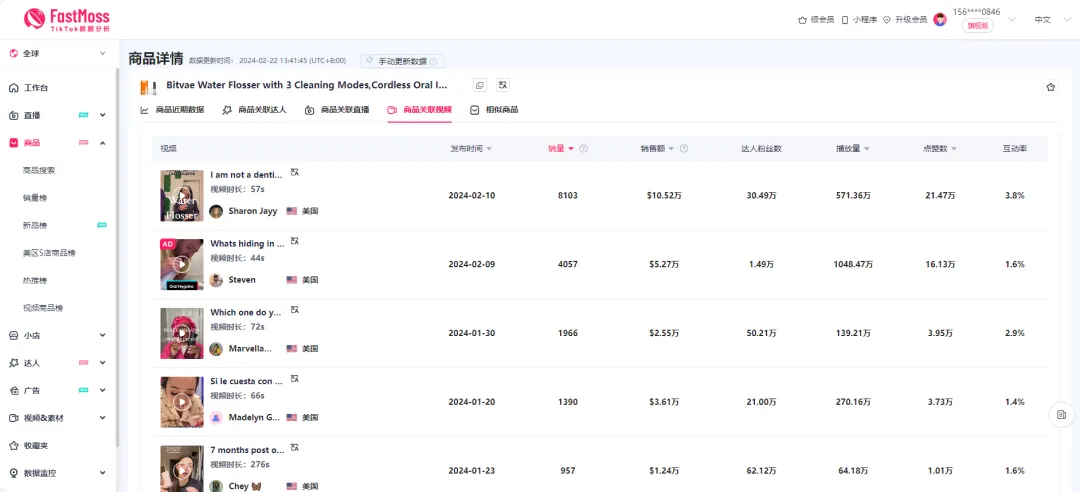Click the help icon next to 销量 column
Viewport: 1080px width, 492px height.
(583, 149)
